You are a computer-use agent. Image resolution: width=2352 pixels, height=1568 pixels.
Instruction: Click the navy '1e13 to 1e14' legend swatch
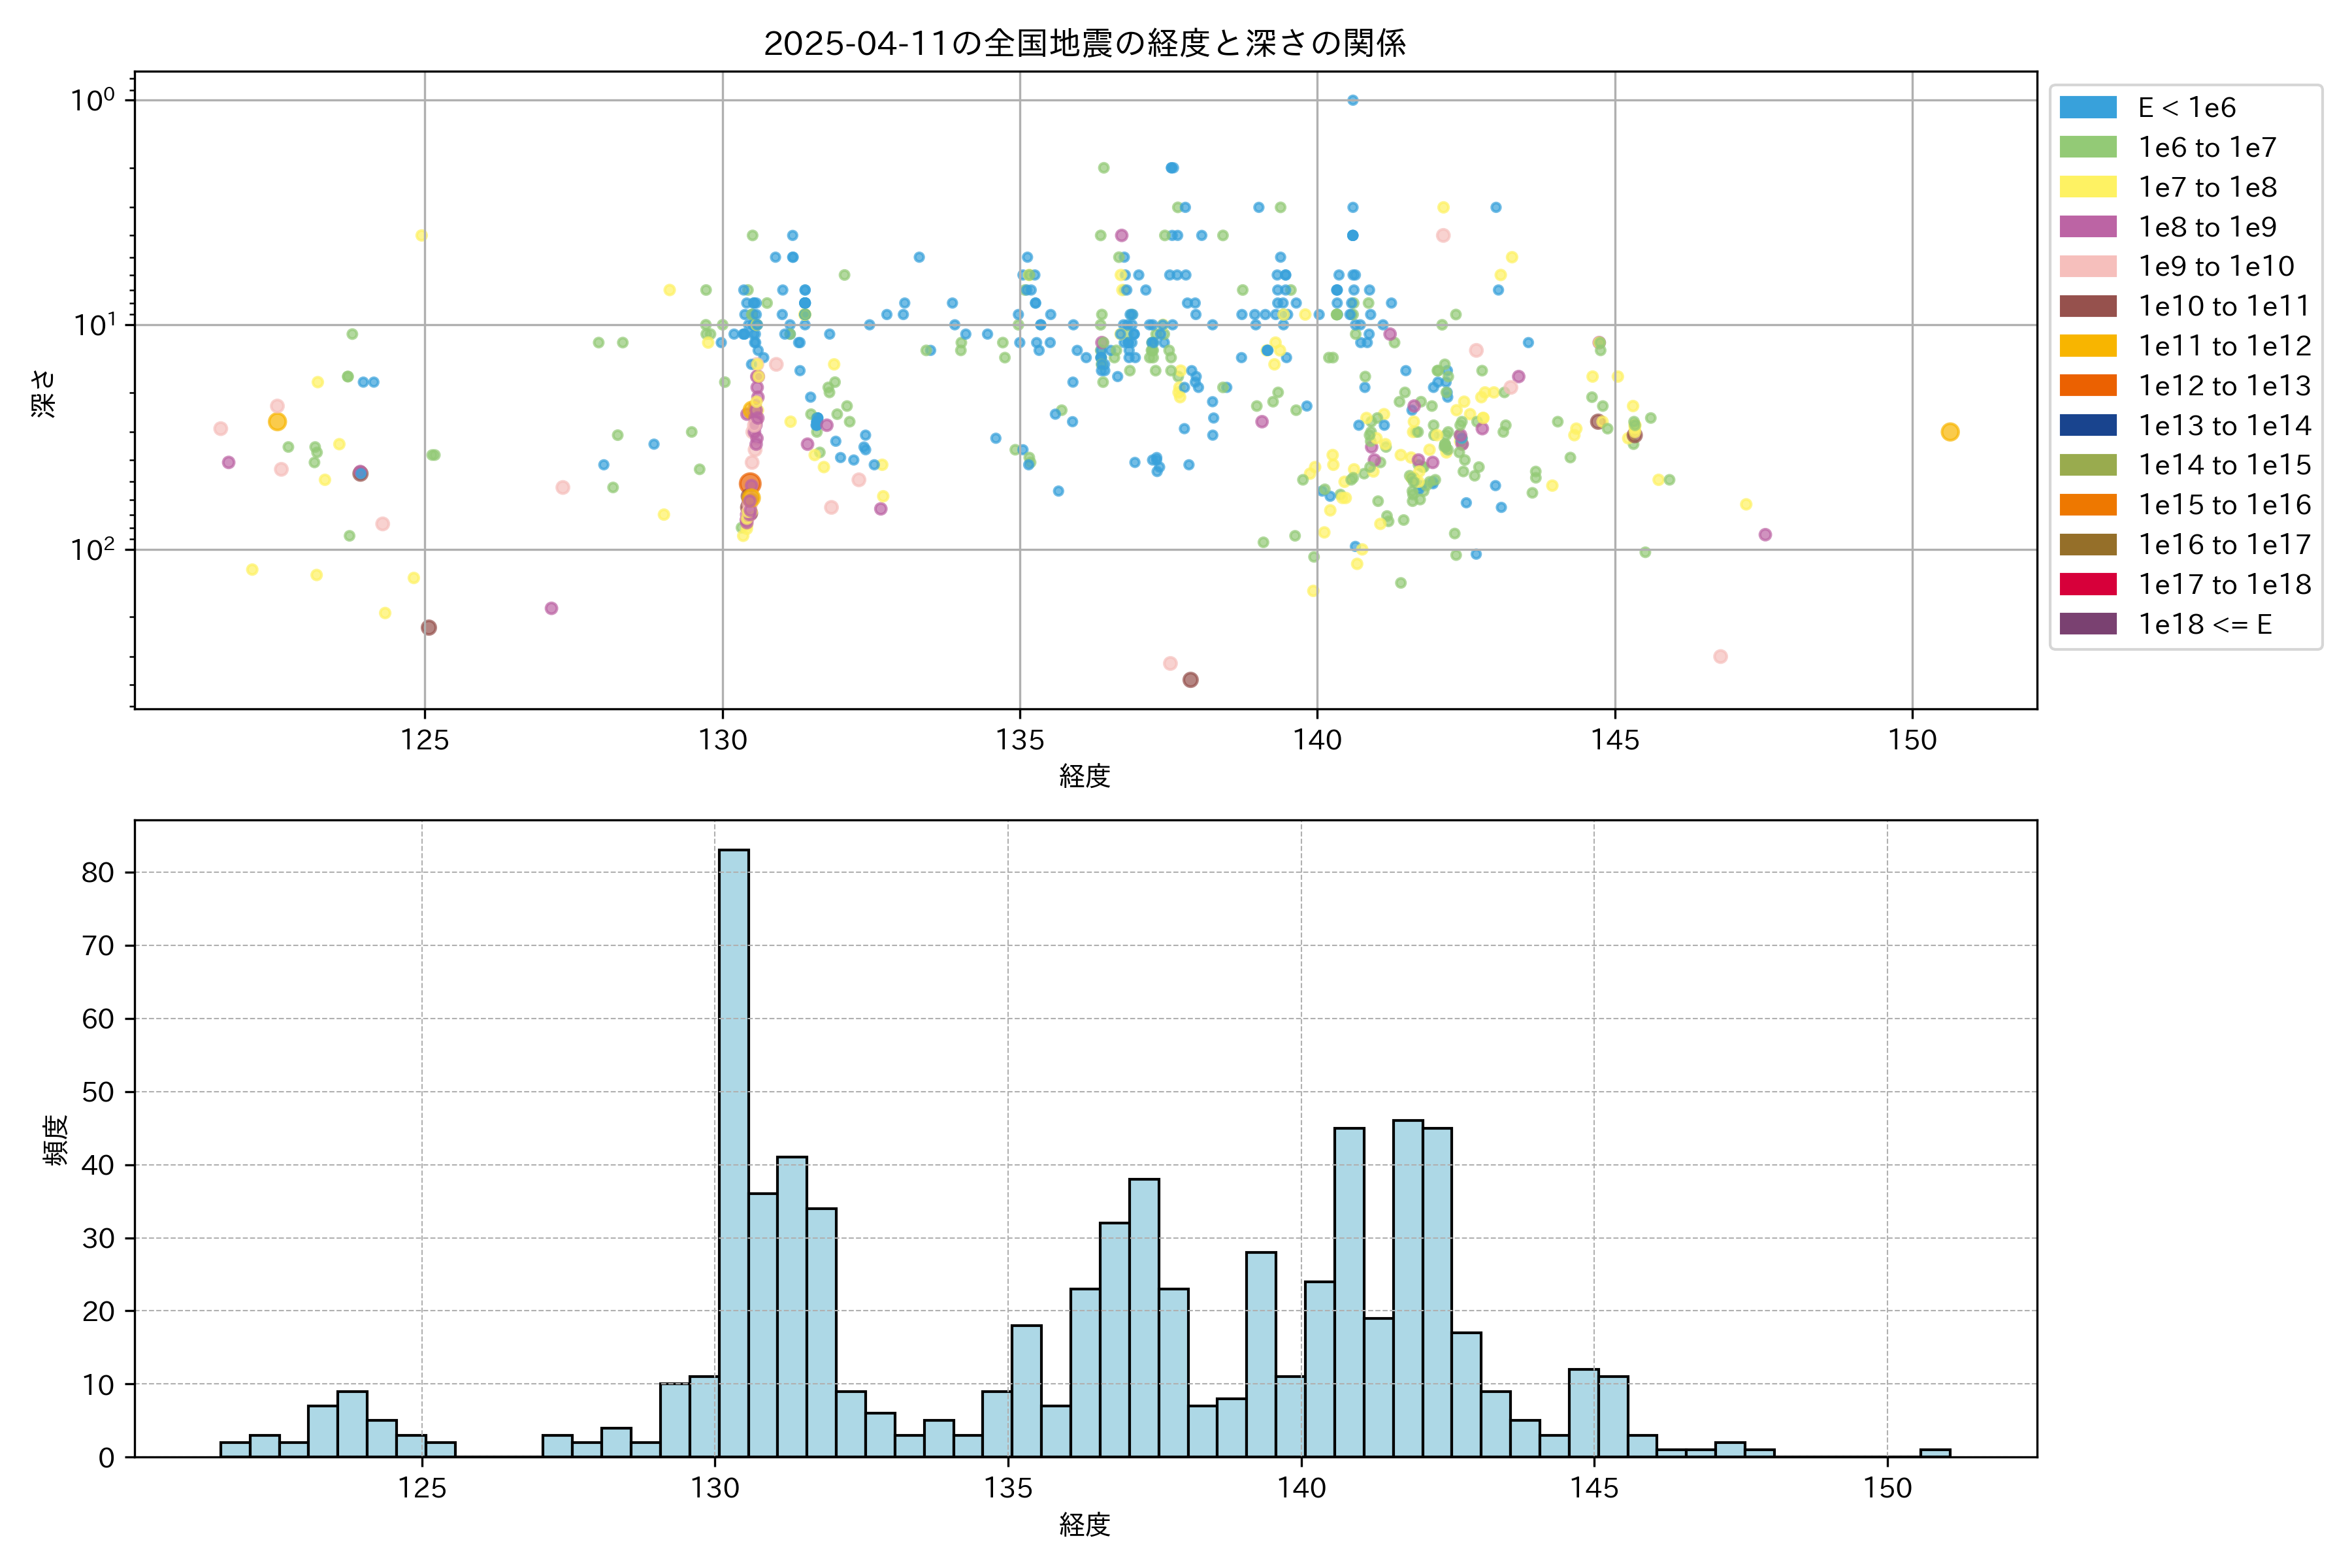(x=2087, y=425)
